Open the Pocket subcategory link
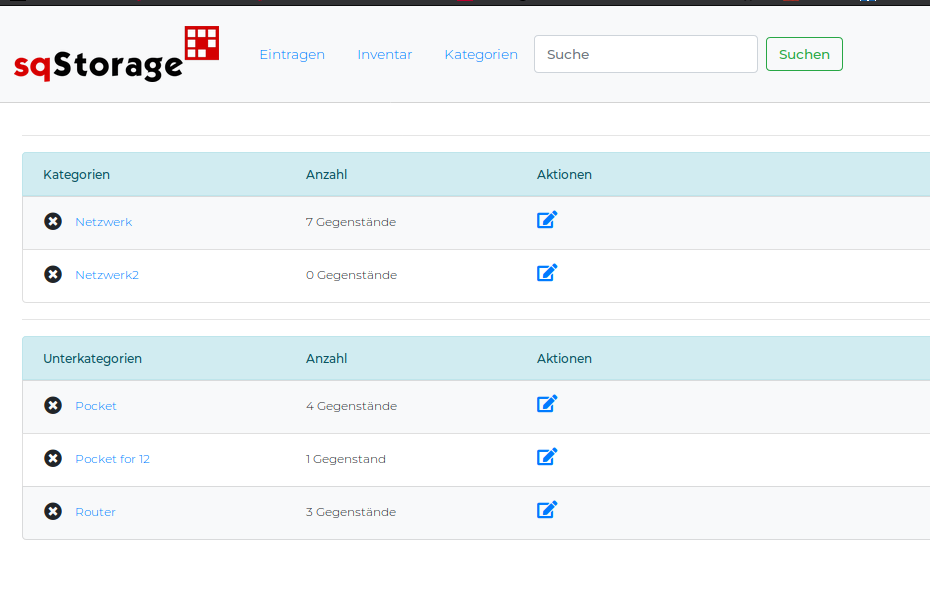The height and width of the screenshot is (616, 930). click(96, 406)
